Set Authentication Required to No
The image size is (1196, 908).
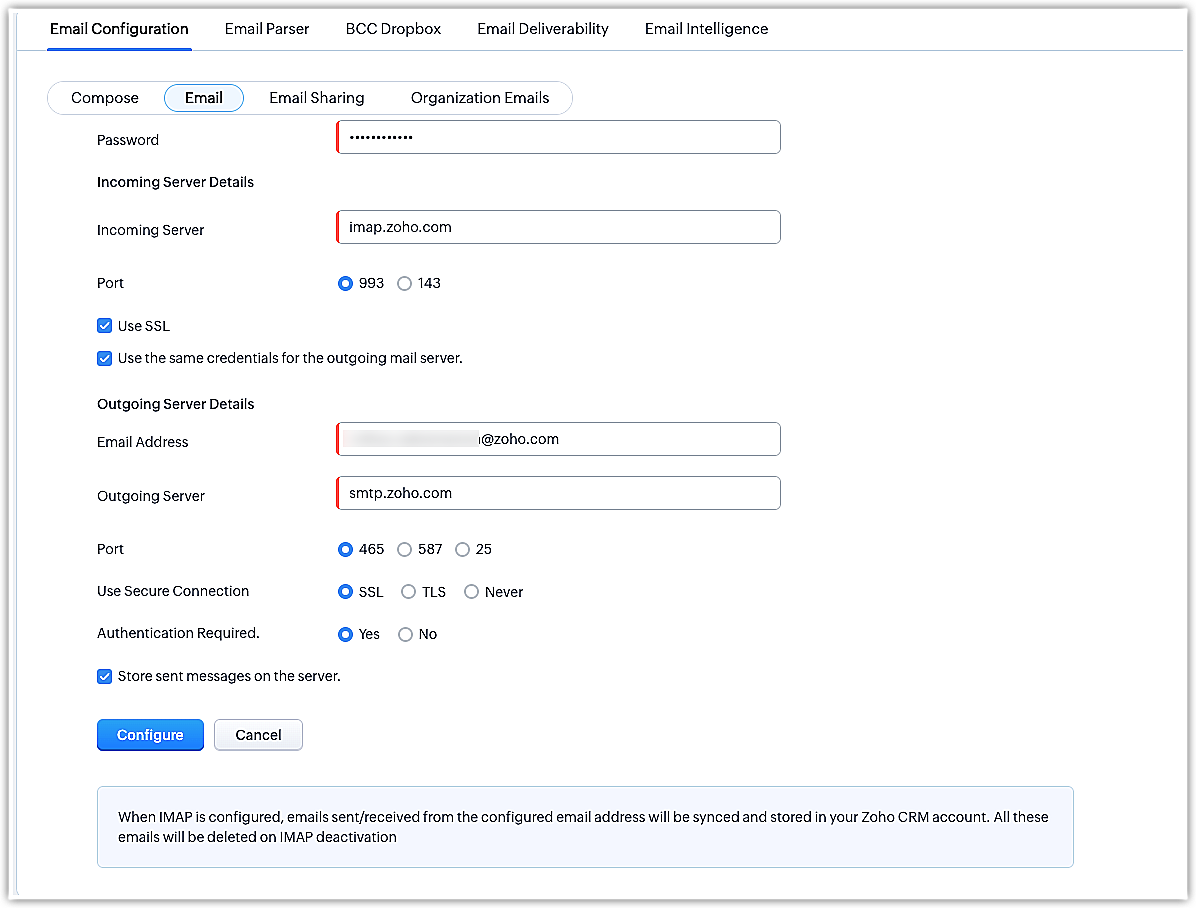[x=406, y=634]
